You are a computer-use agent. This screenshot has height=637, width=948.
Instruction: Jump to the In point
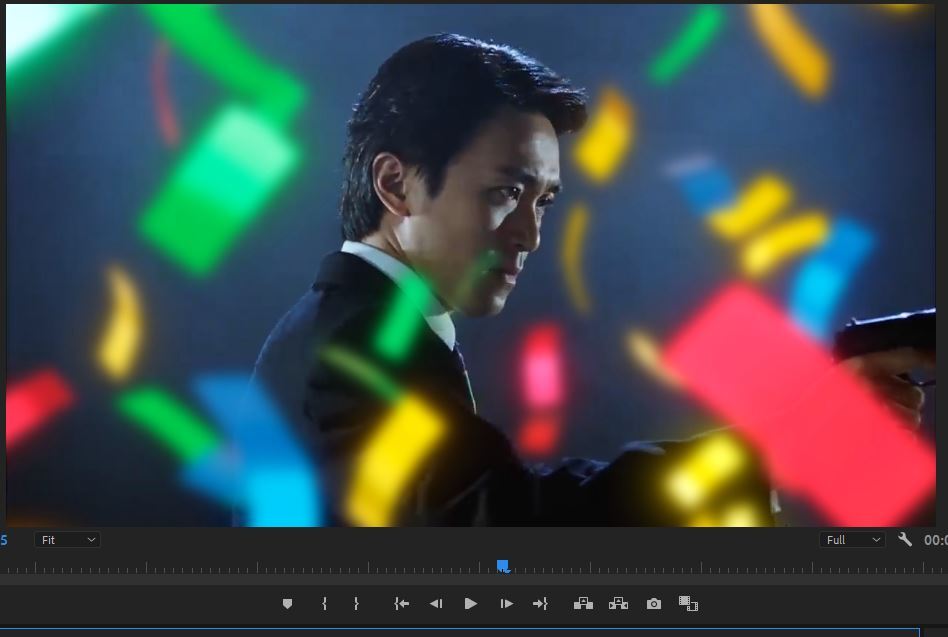click(401, 603)
